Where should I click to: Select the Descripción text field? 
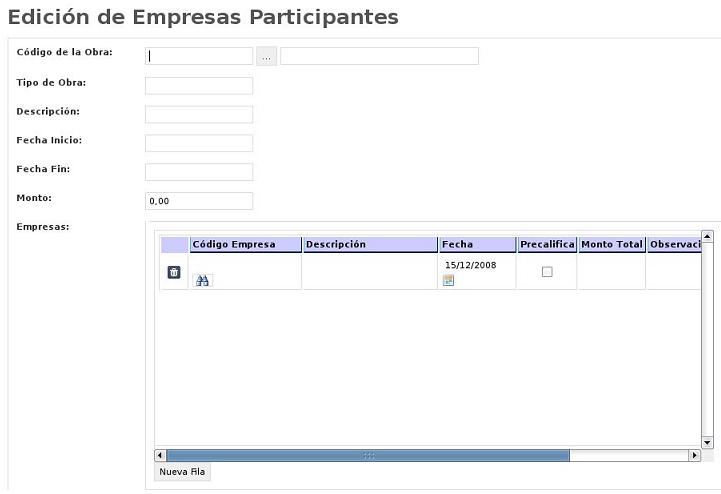(x=199, y=115)
